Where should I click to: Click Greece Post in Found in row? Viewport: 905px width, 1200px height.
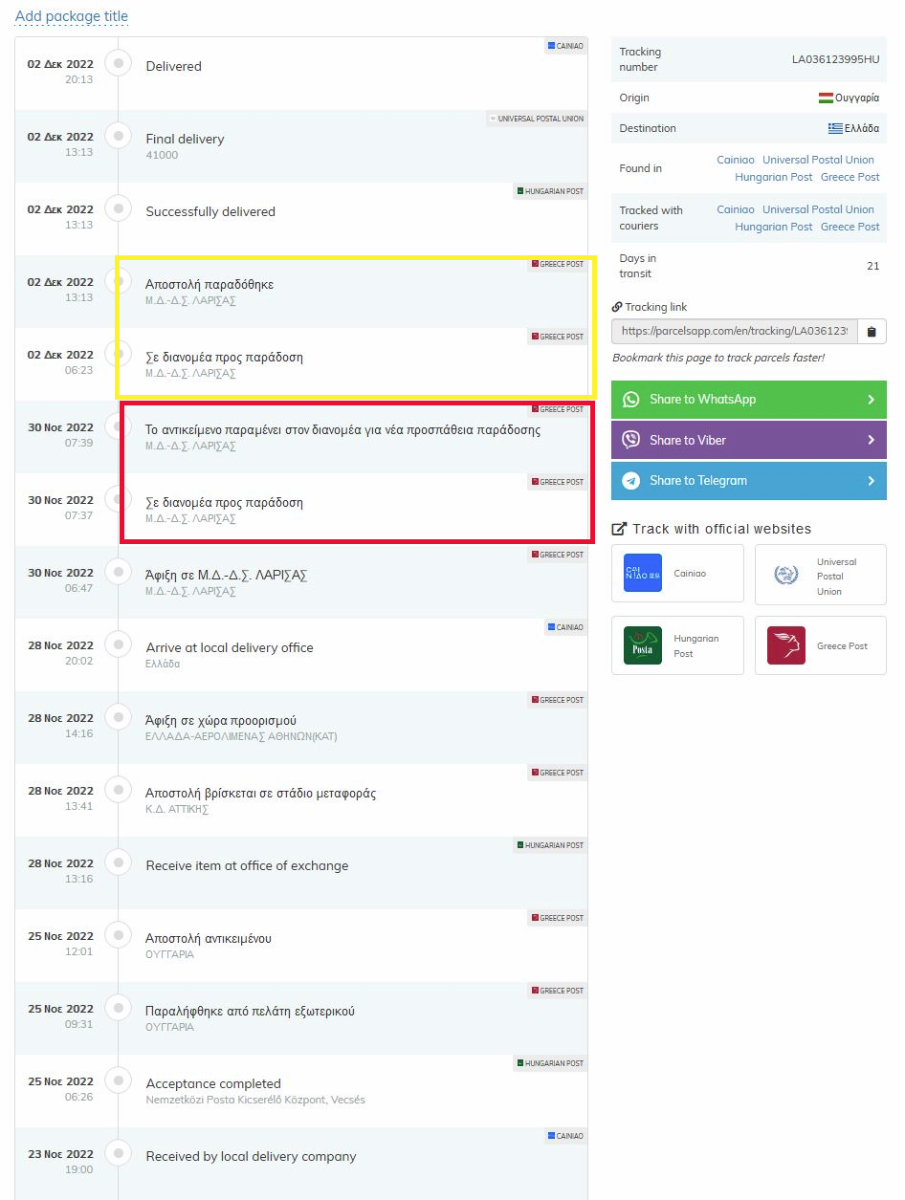click(850, 177)
